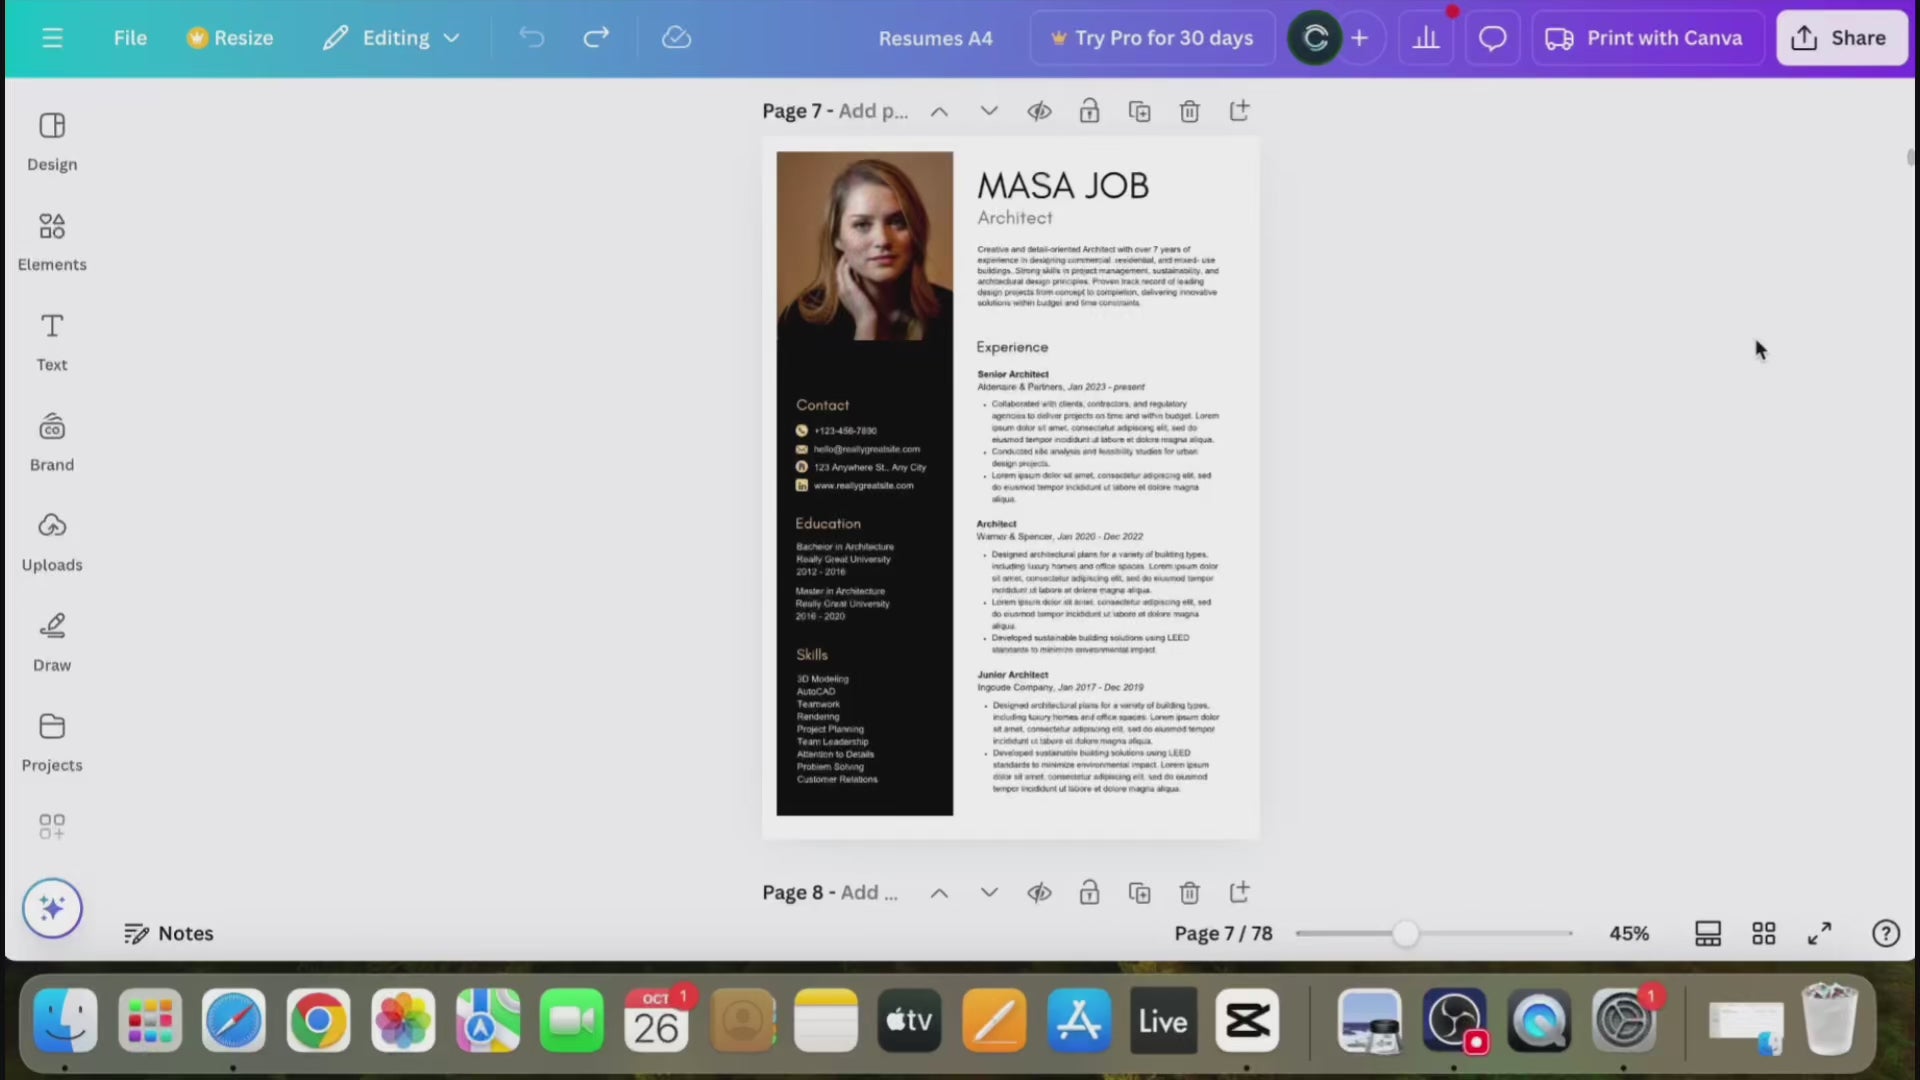Click the Page 8 title field
The height and width of the screenshot is (1080, 1920).
(830, 892)
